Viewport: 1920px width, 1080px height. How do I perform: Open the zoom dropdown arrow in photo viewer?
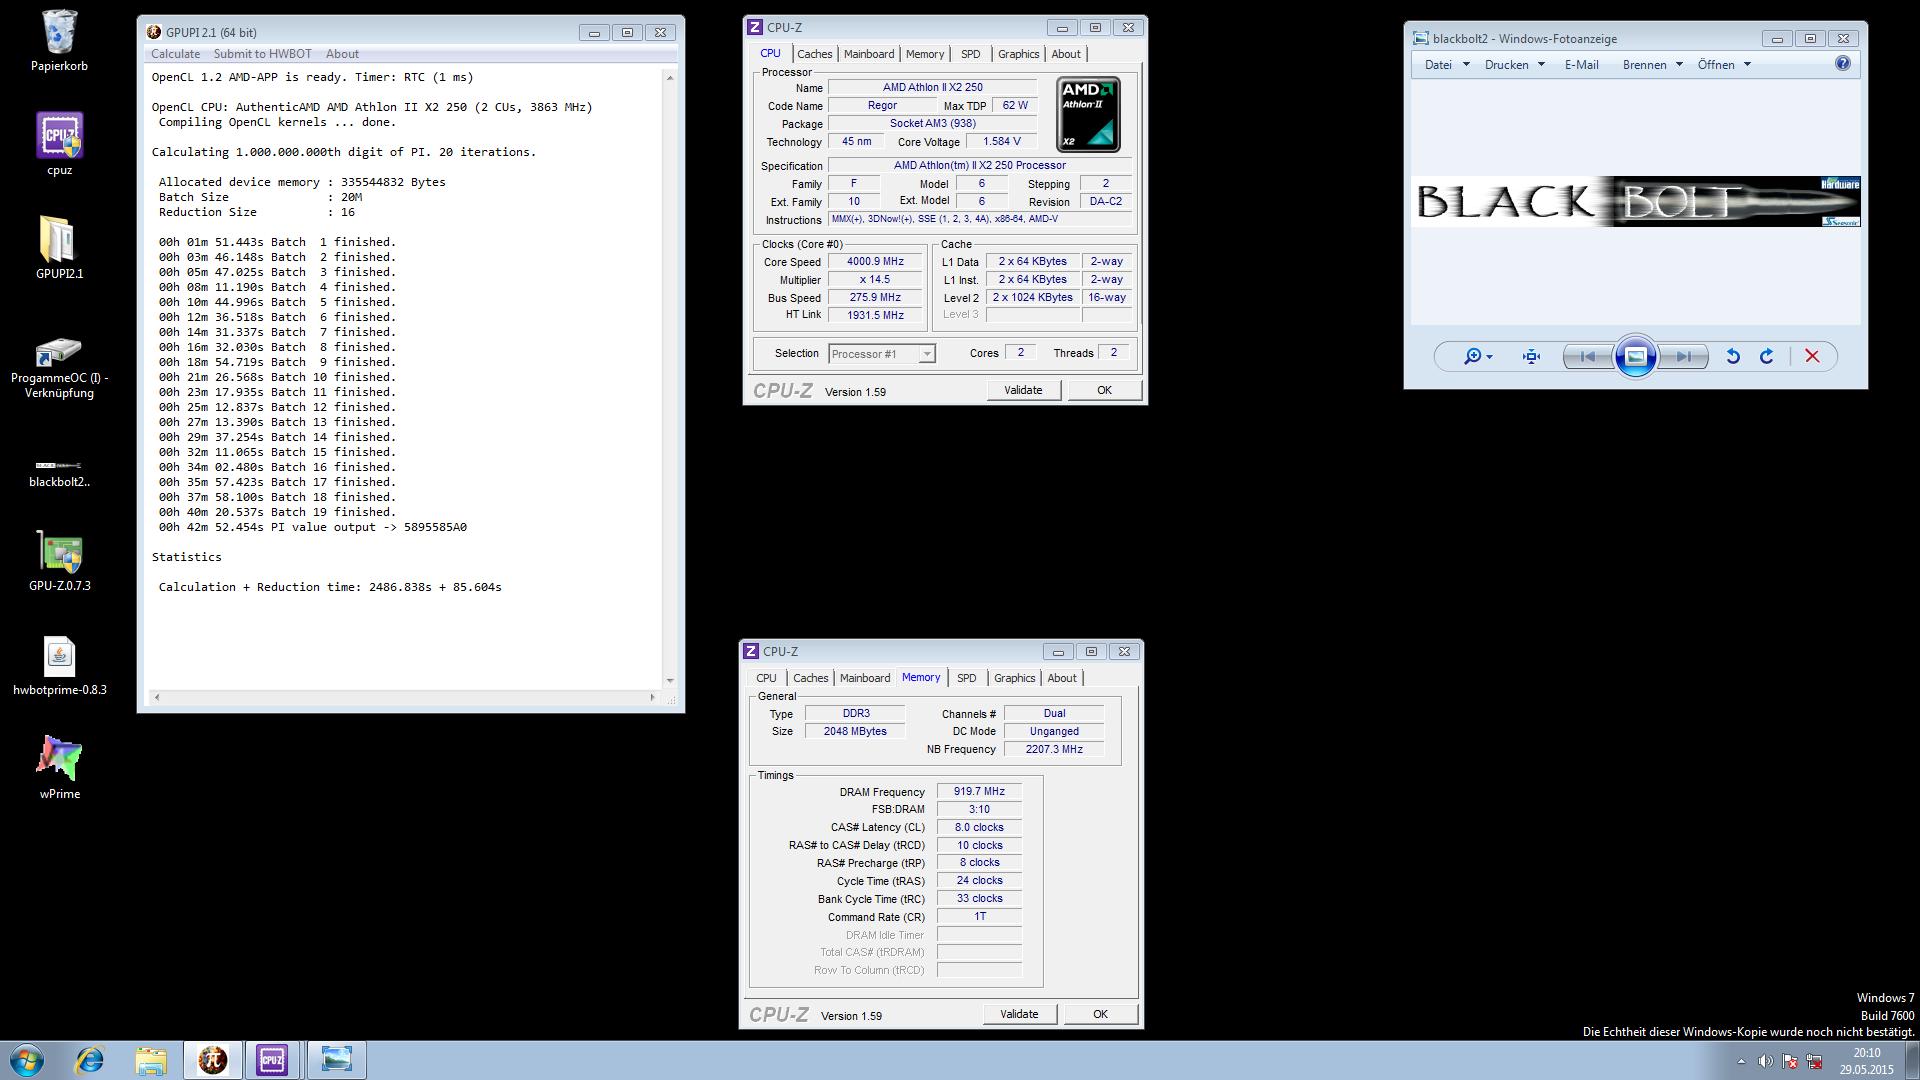(1489, 357)
